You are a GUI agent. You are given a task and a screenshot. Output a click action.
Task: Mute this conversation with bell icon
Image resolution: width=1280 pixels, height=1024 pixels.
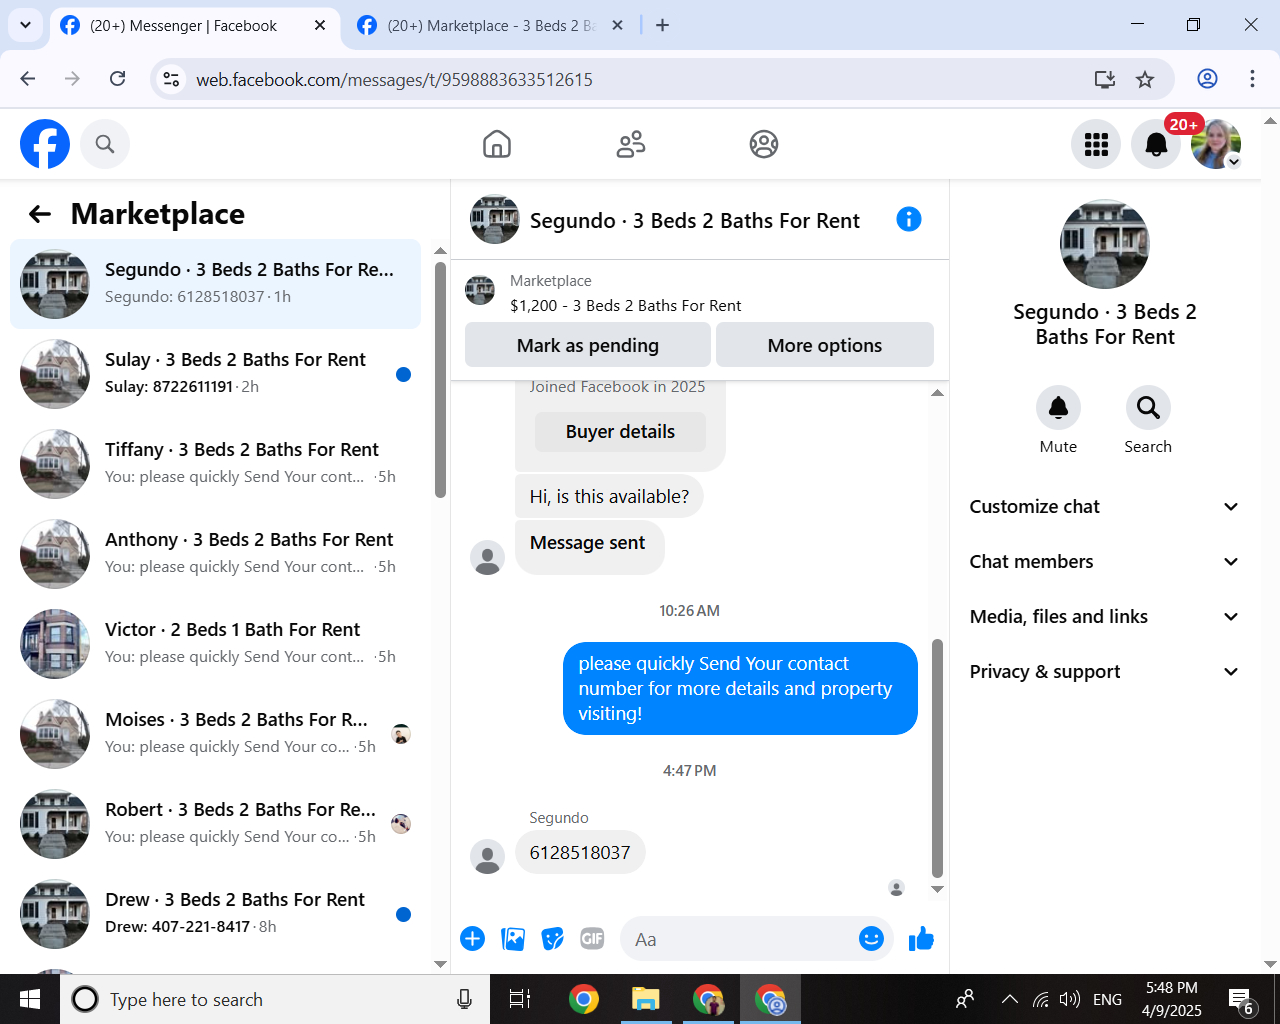pos(1058,408)
